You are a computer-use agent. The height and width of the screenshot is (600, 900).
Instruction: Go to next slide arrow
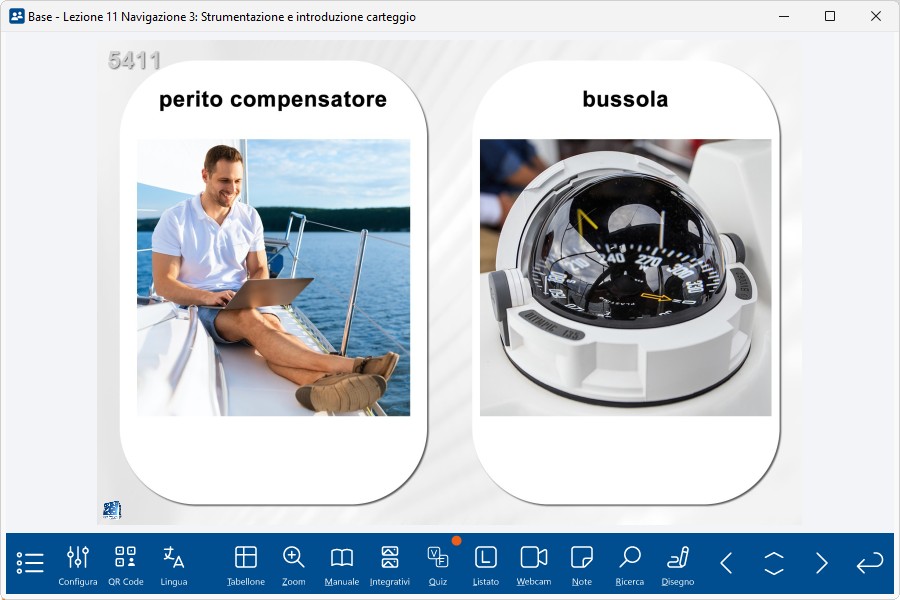[822, 563]
